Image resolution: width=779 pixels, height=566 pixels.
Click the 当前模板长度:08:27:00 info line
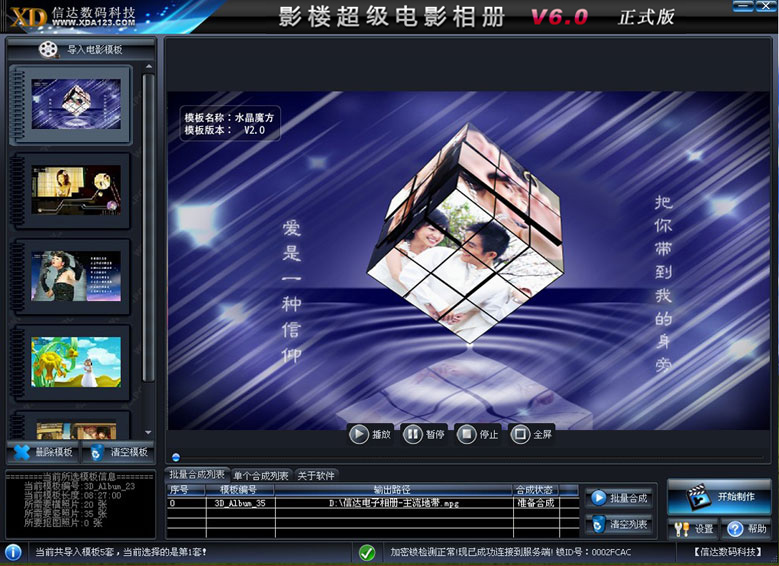[x=73, y=495]
